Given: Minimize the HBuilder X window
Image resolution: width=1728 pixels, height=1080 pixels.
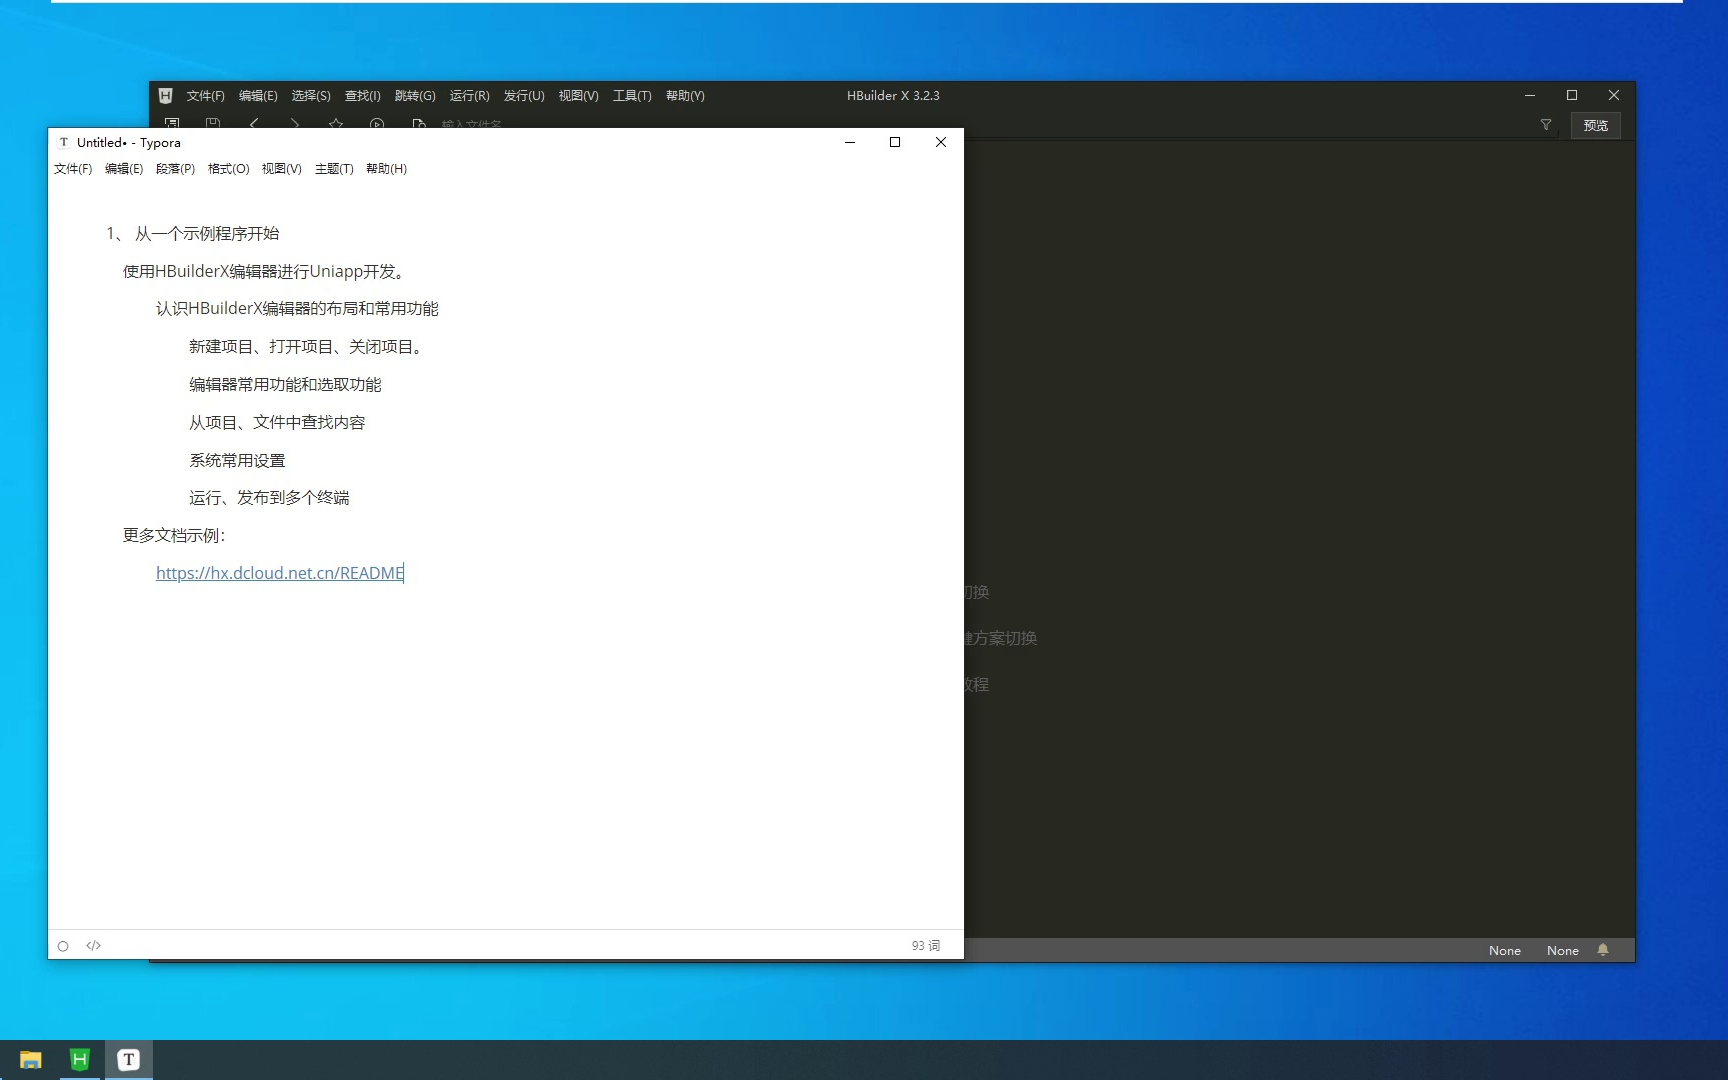Looking at the screenshot, I should click(1530, 95).
